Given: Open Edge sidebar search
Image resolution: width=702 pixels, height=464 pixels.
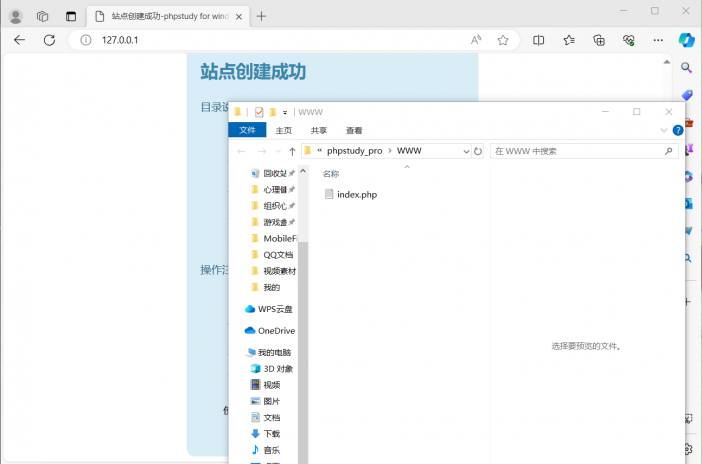Looking at the screenshot, I should [686, 68].
